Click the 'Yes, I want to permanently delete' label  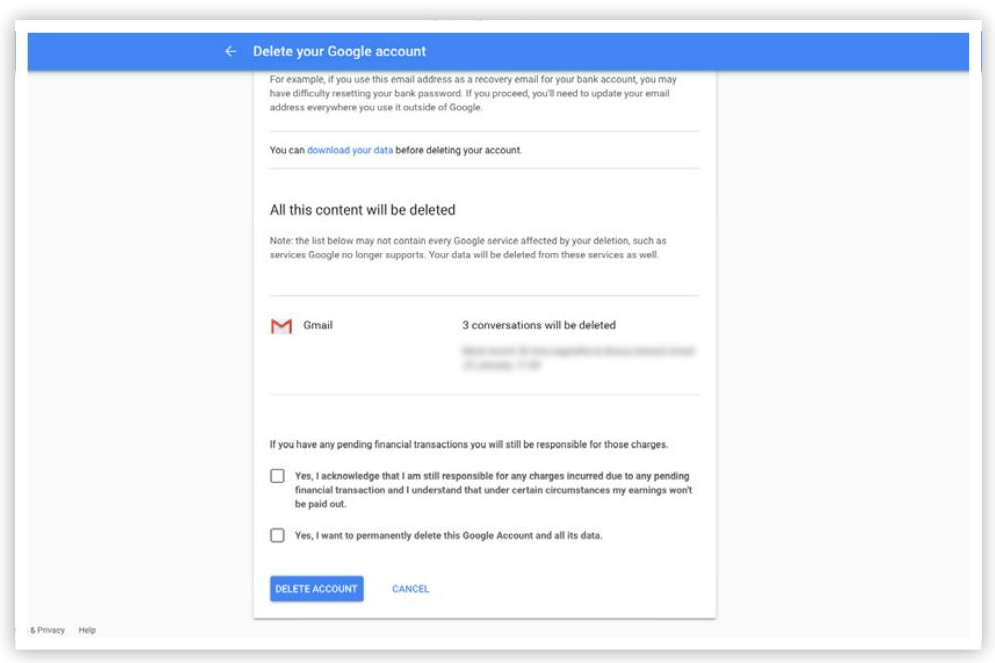coord(448,535)
